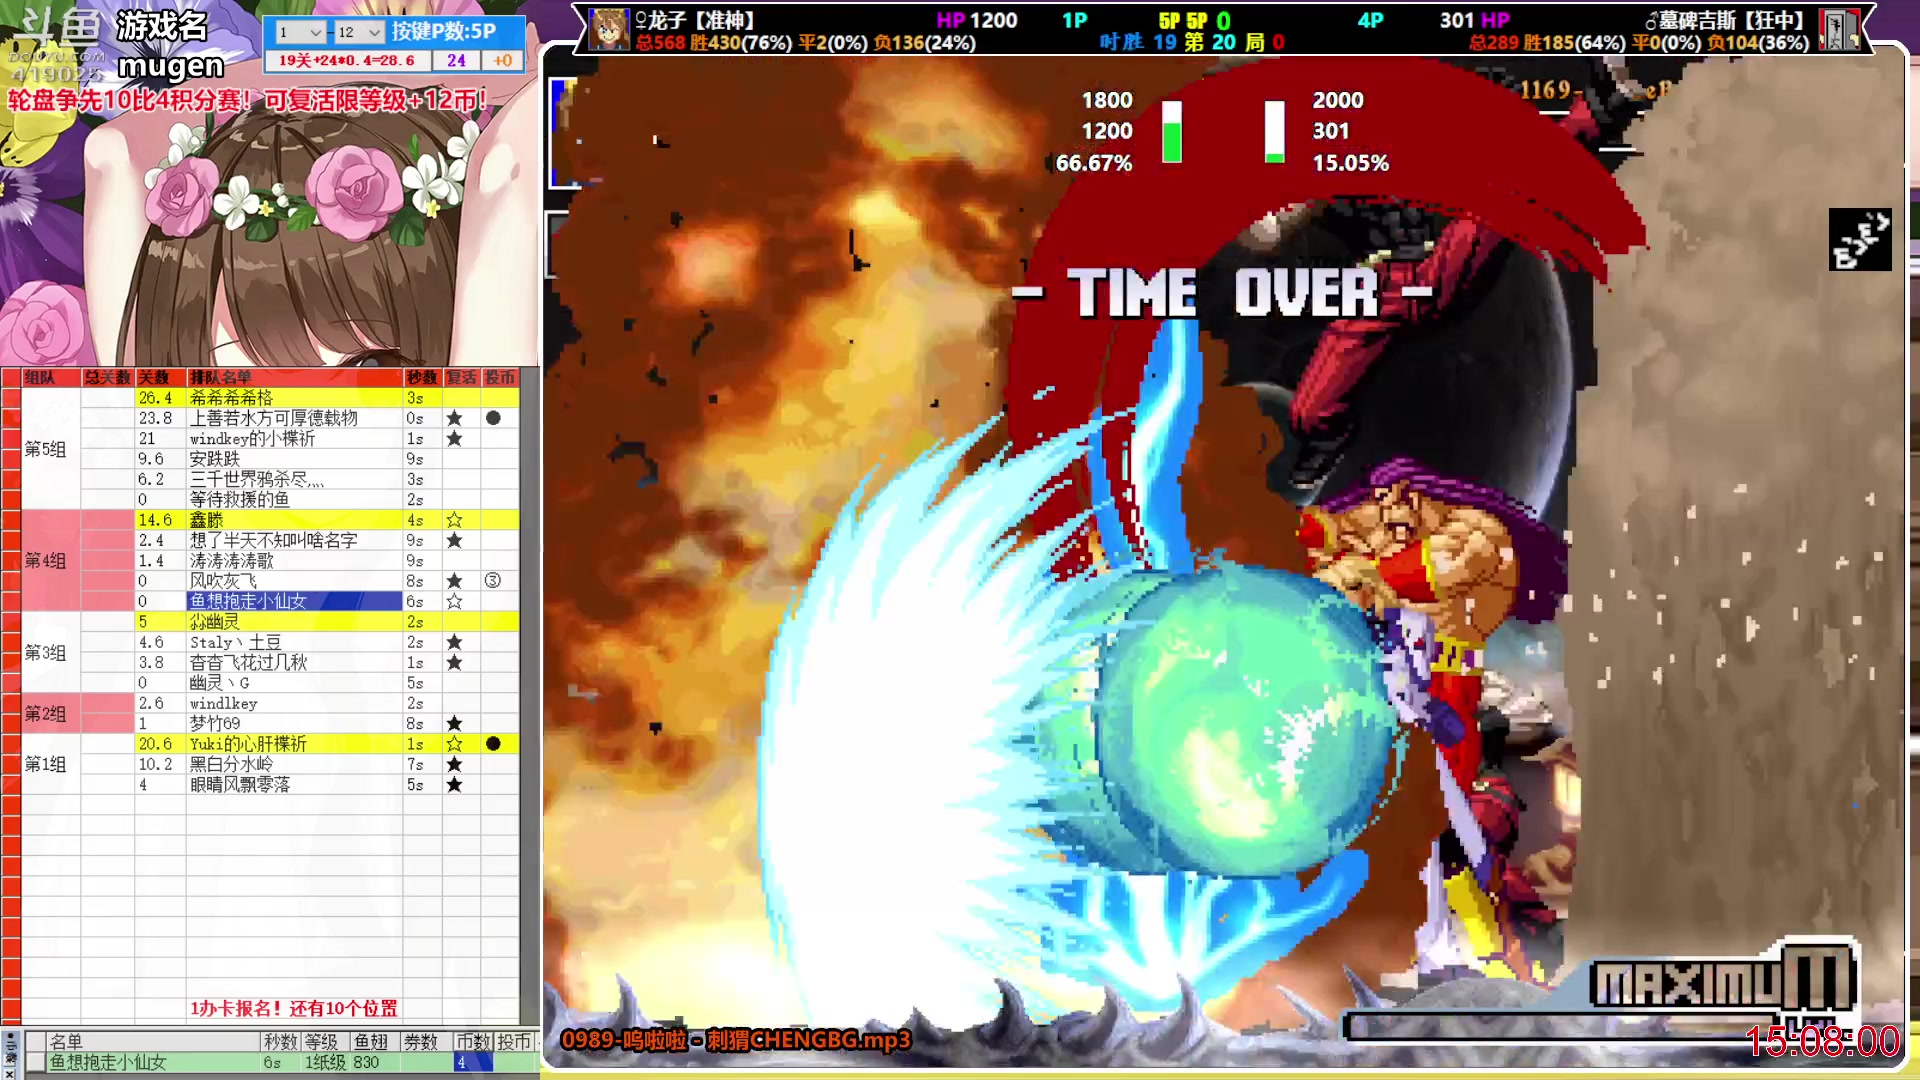The width and height of the screenshot is (1920, 1080).
Task: Click the outline star for 鱼想抱走小仙女
Action: [x=454, y=602]
